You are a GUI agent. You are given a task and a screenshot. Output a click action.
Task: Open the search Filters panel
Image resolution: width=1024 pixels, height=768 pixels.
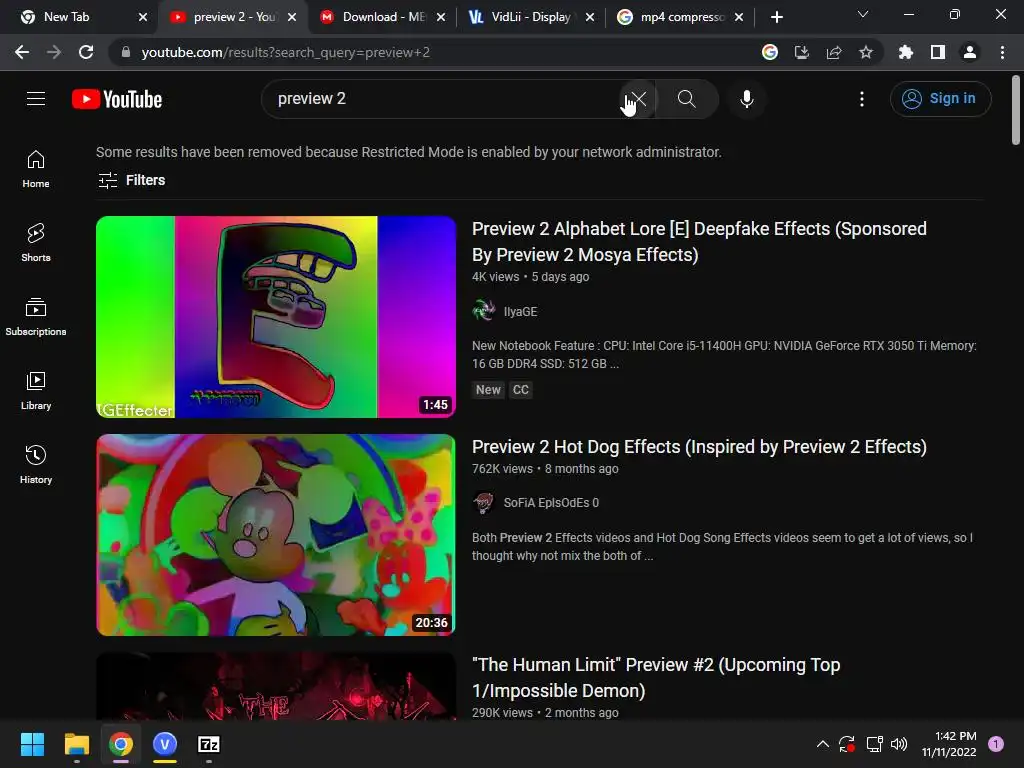(x=131, y=180)
